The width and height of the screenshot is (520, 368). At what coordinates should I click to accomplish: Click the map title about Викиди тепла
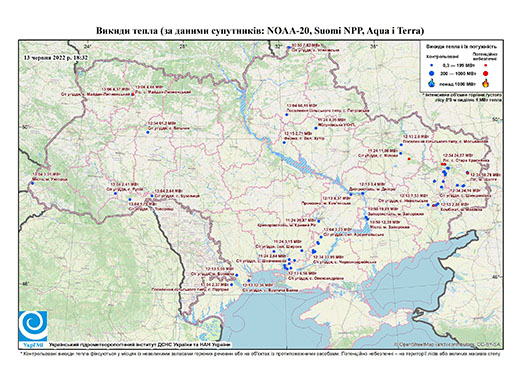click(260, 31)
